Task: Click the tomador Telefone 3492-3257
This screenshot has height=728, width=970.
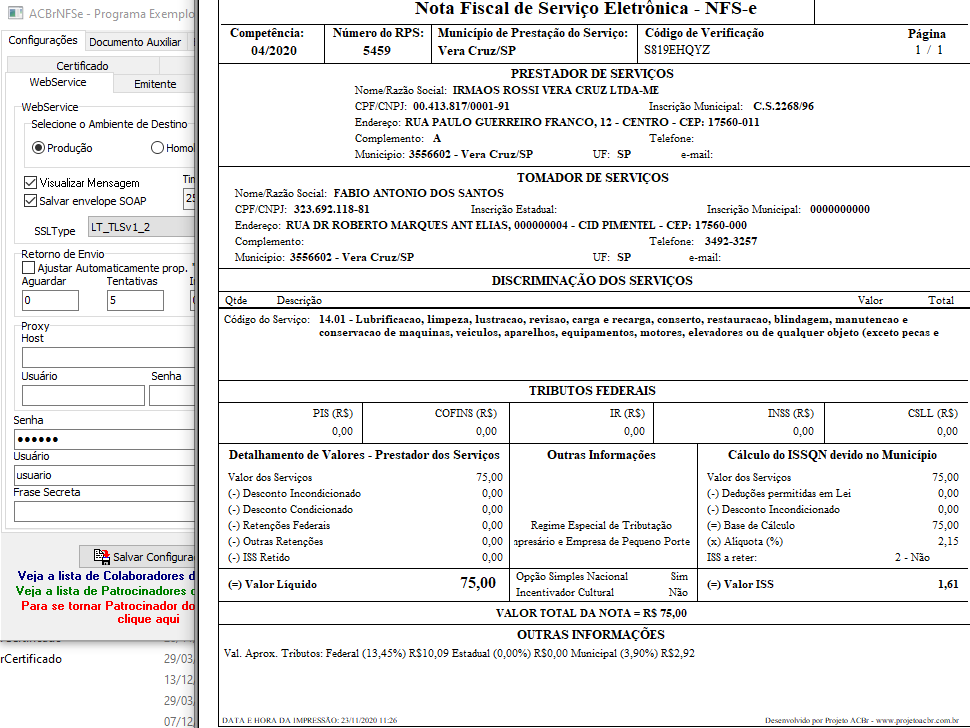Action: (x=731, y=241)
